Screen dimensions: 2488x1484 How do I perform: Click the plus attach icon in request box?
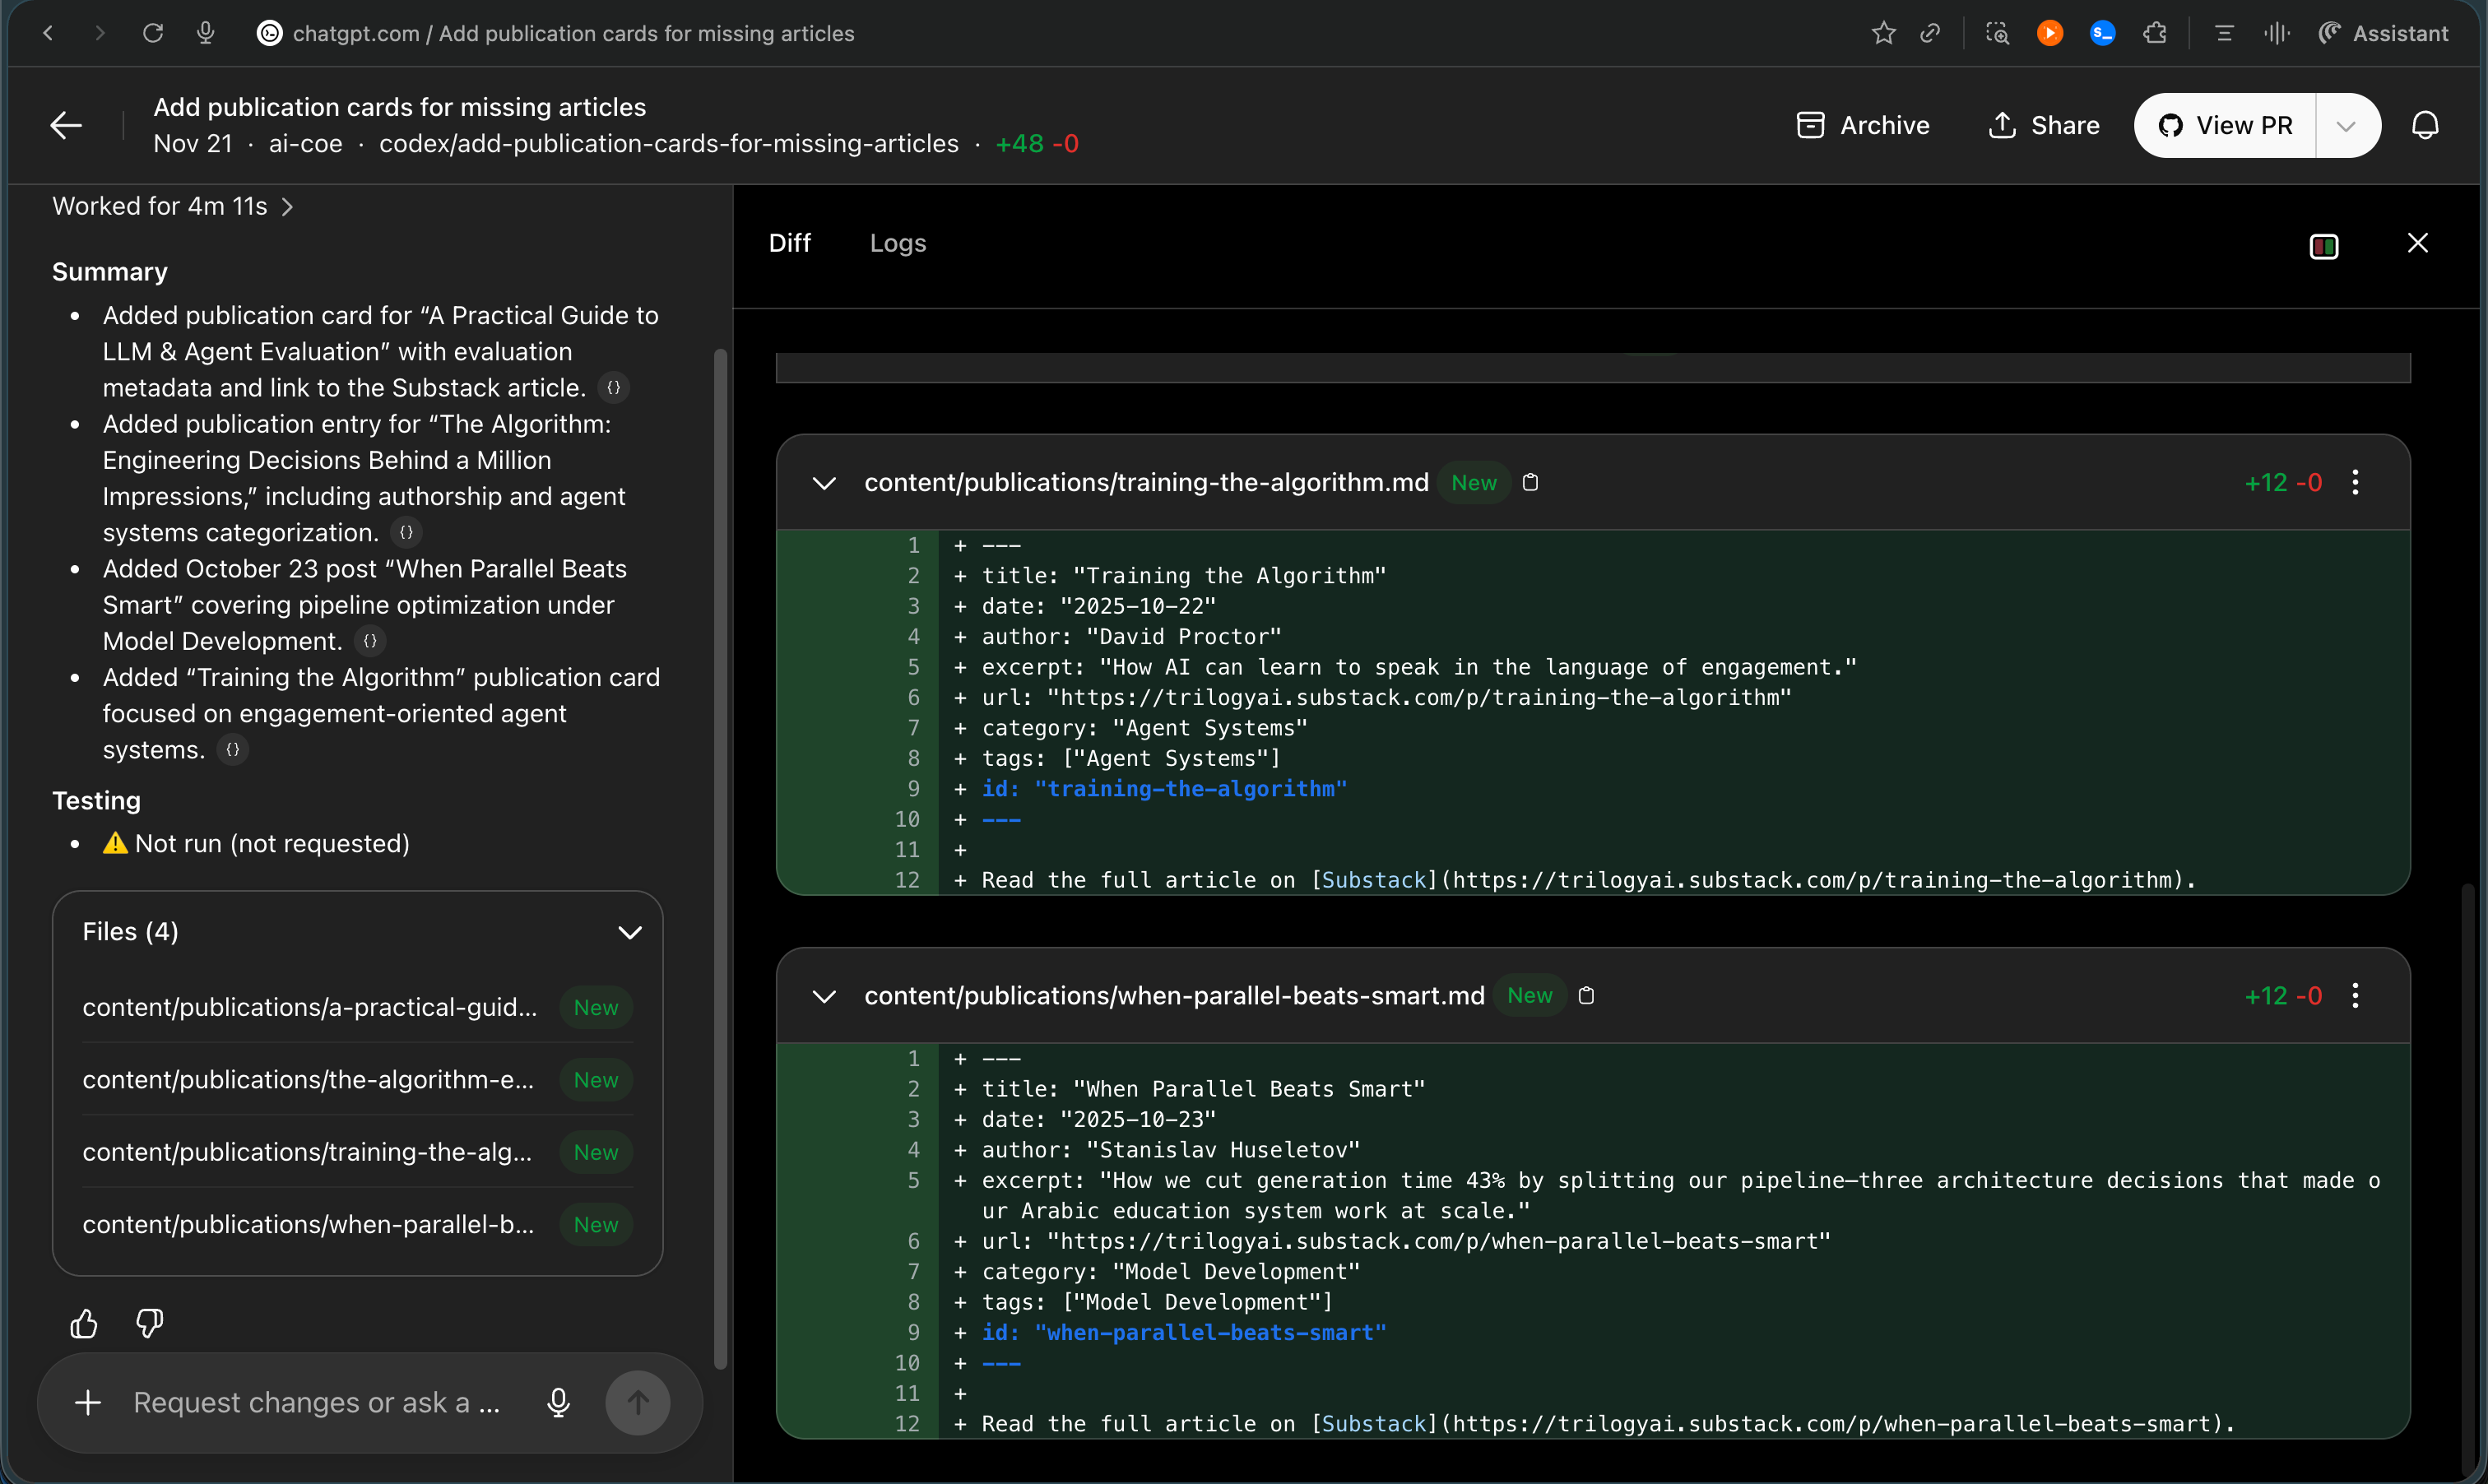[x=88, y=1402]
